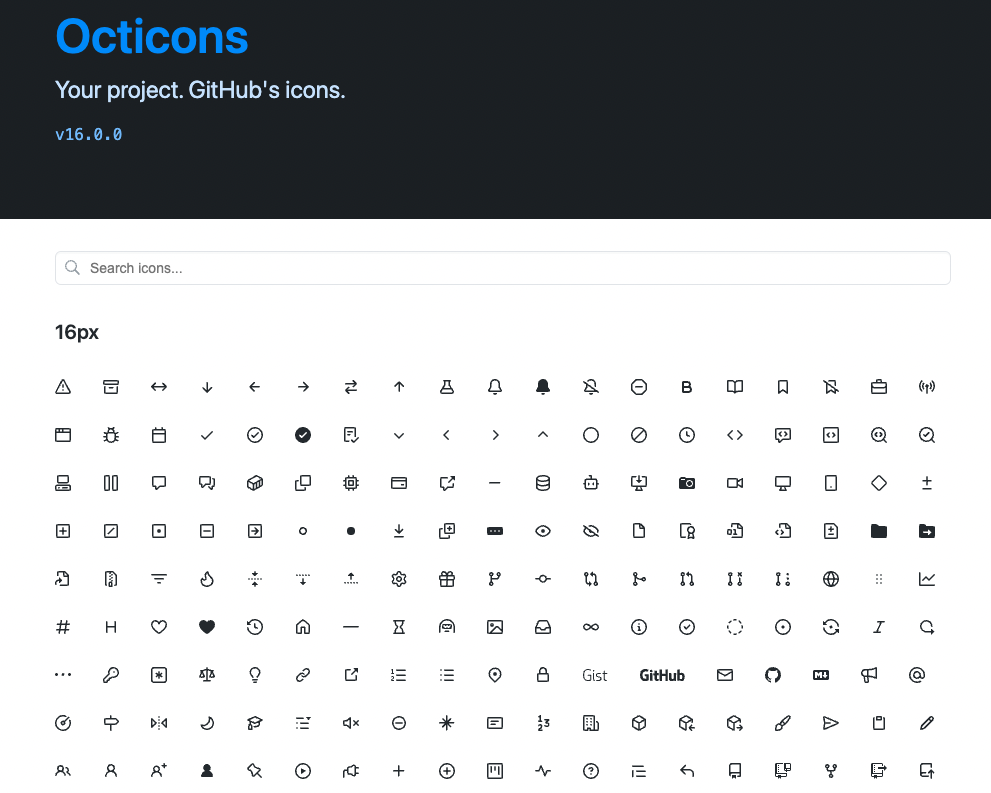Image resolution: width=991 pixels, height=793 pixels.
Task: Click the bug icon
Action: tap(111, 435)
